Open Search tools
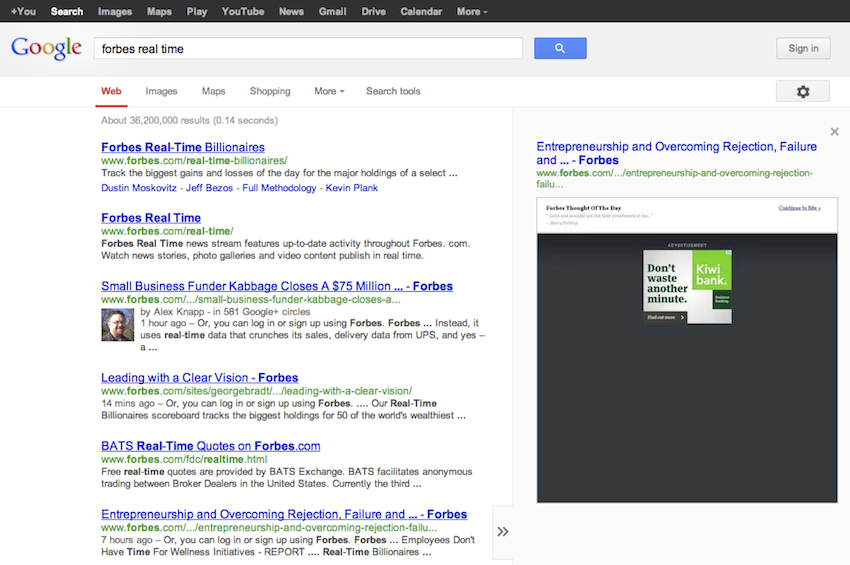The height and width of the screenshot is (565, 850). (x=393, y=91)
